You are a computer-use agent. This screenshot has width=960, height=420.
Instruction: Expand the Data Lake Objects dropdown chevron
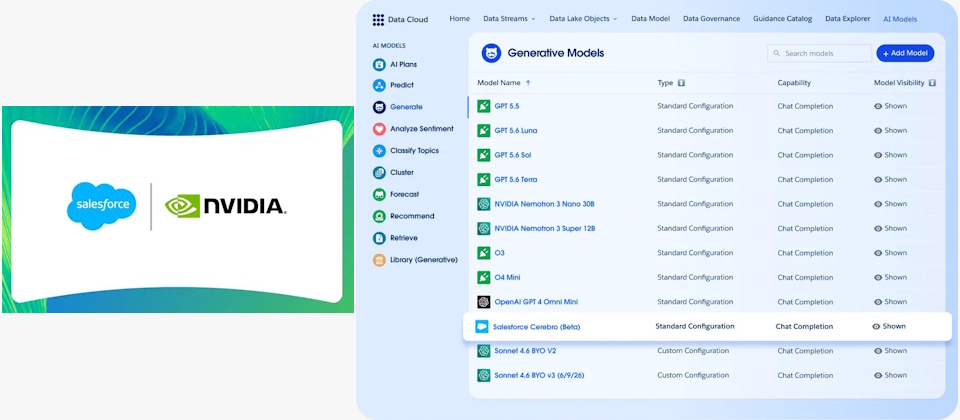615,20
